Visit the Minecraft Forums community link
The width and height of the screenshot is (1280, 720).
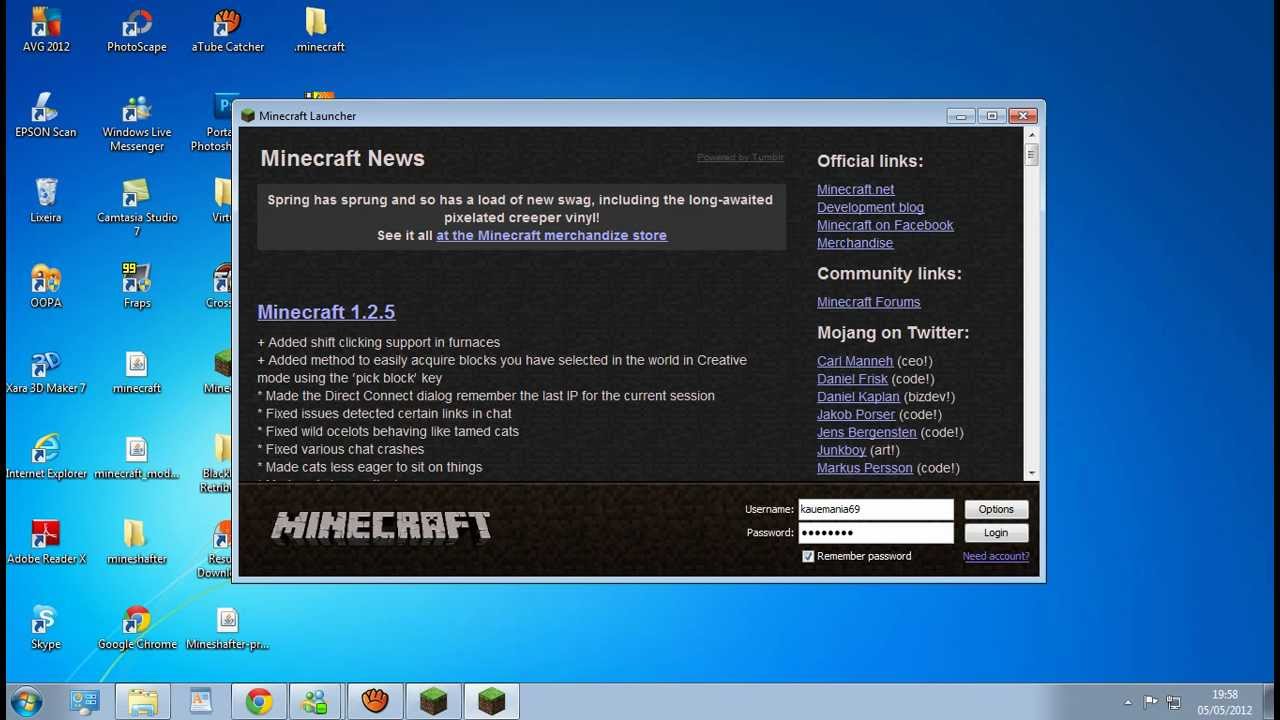868,302
